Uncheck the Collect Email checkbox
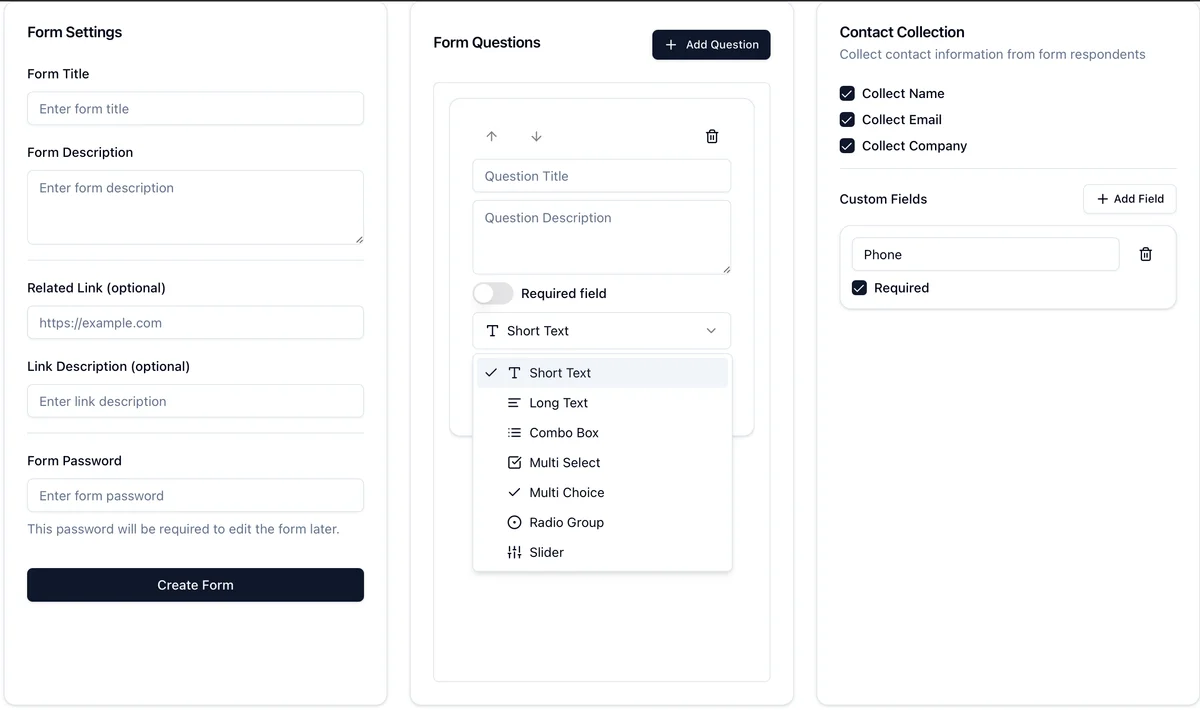The image size is (1200, 710). tap(847, 119)
